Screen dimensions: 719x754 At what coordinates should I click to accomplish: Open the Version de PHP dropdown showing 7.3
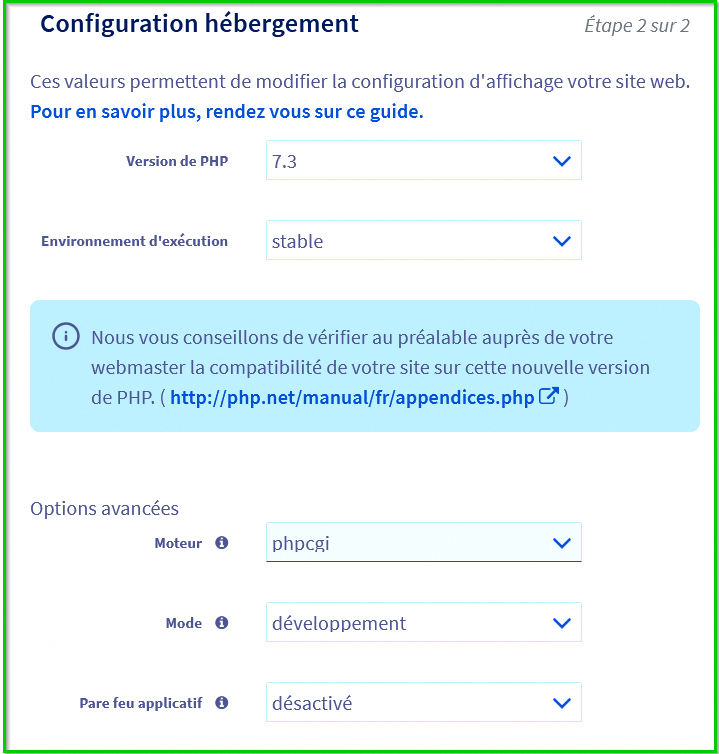(x=410, y=161)
